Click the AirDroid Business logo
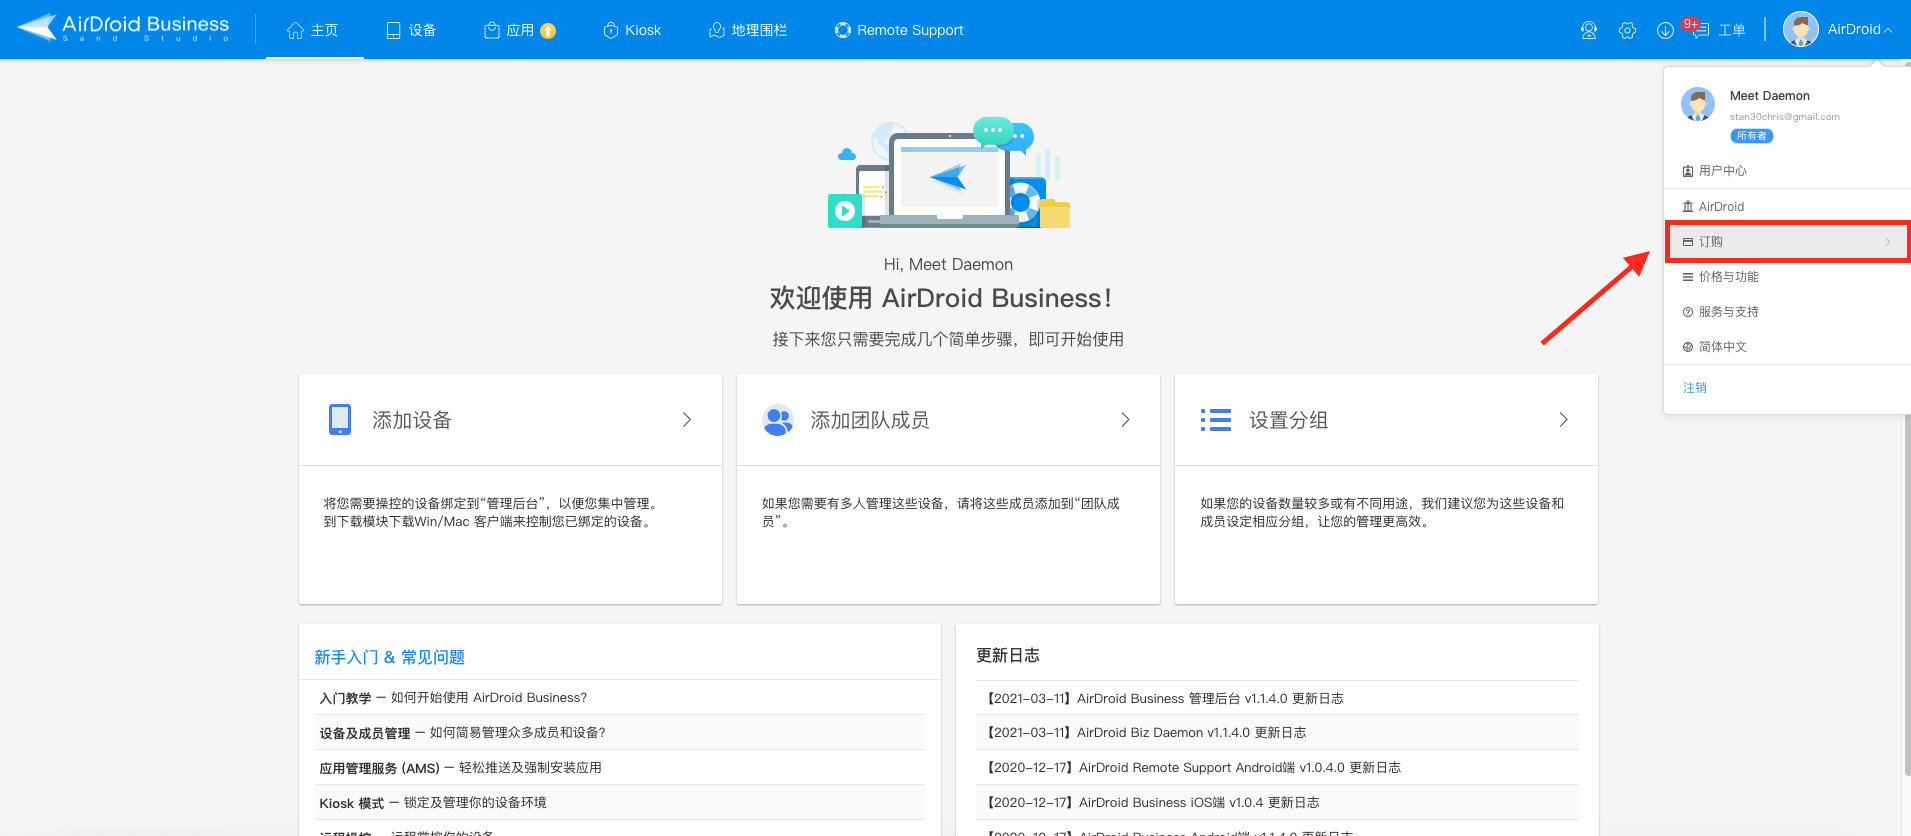 click(124, 28)
